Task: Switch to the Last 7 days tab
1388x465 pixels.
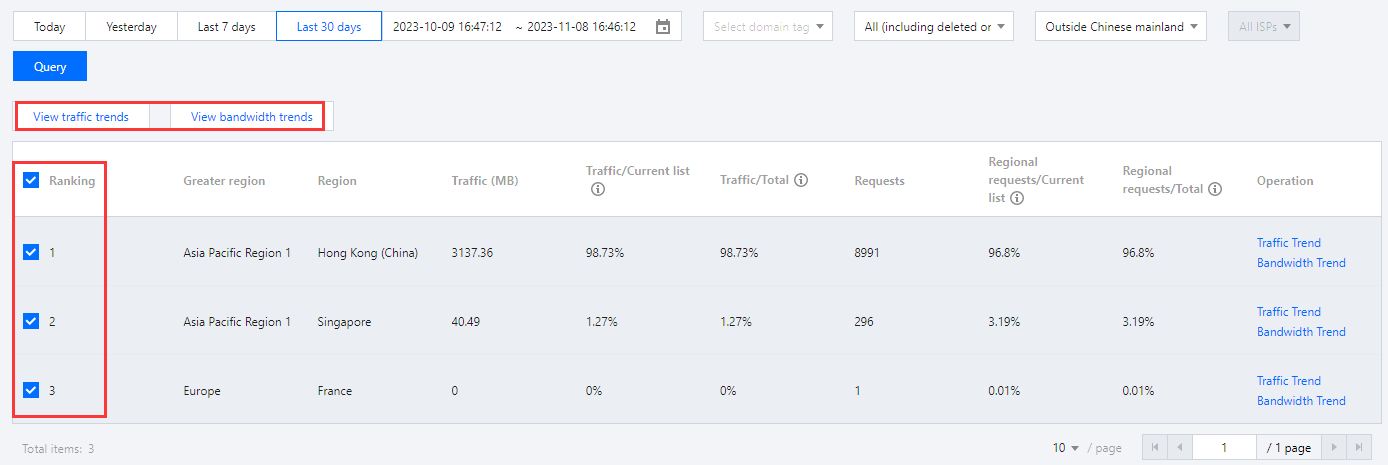Action: pyautogui.click(x=226, y=27)
